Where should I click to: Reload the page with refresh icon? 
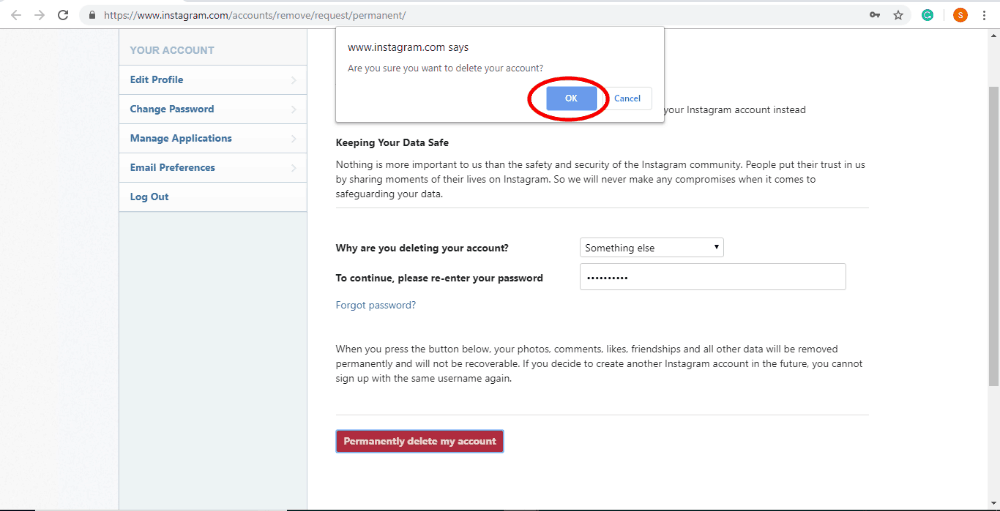62,15
